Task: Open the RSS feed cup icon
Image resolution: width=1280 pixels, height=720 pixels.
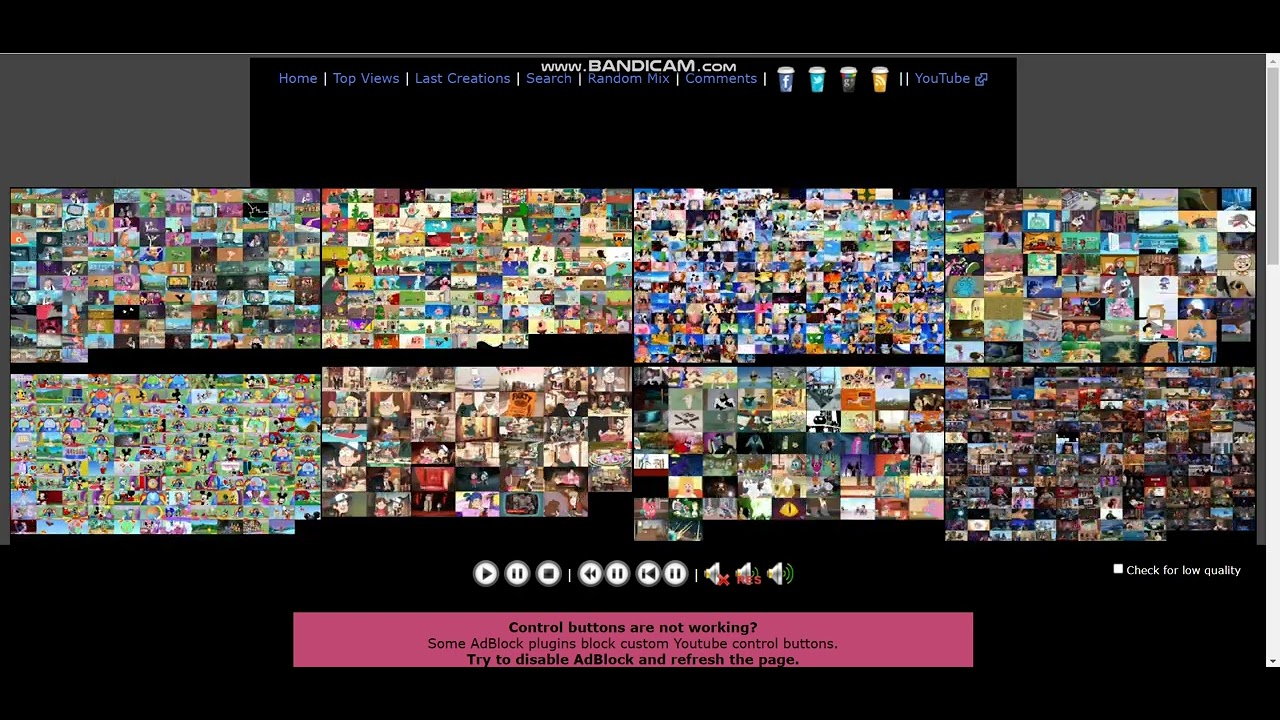Action: [x=879, y=80]
